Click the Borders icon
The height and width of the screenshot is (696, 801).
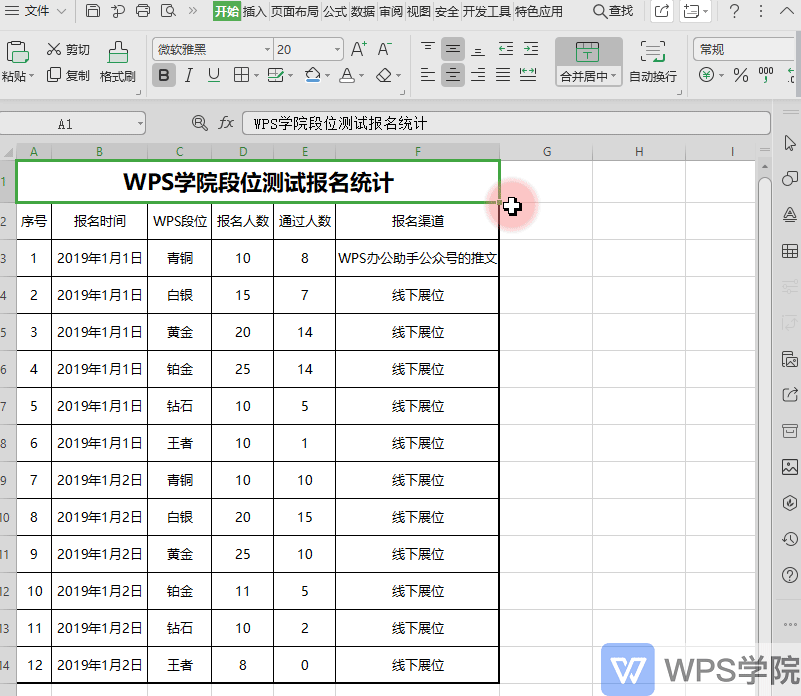click(241, 76)
